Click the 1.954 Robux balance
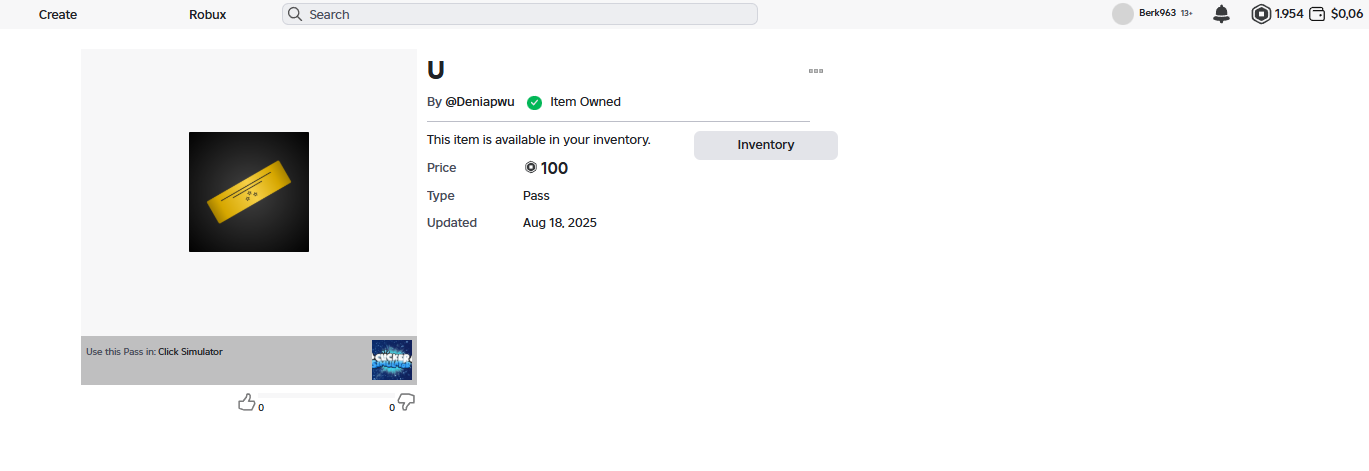This screenshot has height=471, width=1369. (x=1289, y=14)
